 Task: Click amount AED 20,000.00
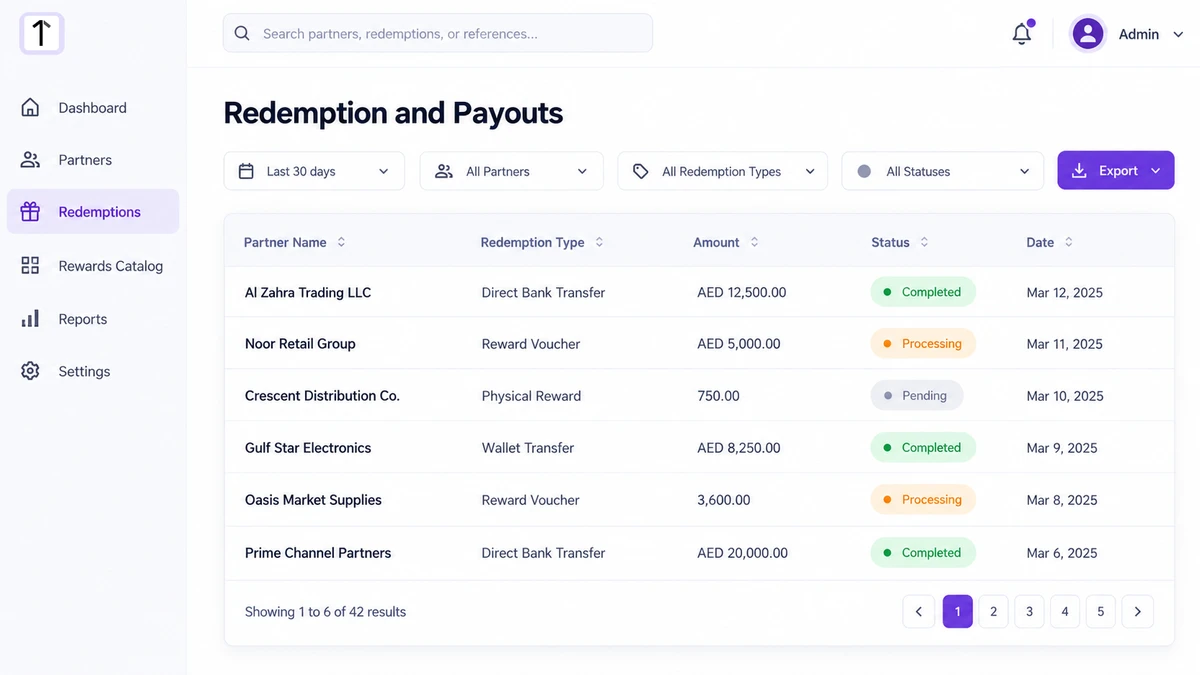[x=743, y=553]
